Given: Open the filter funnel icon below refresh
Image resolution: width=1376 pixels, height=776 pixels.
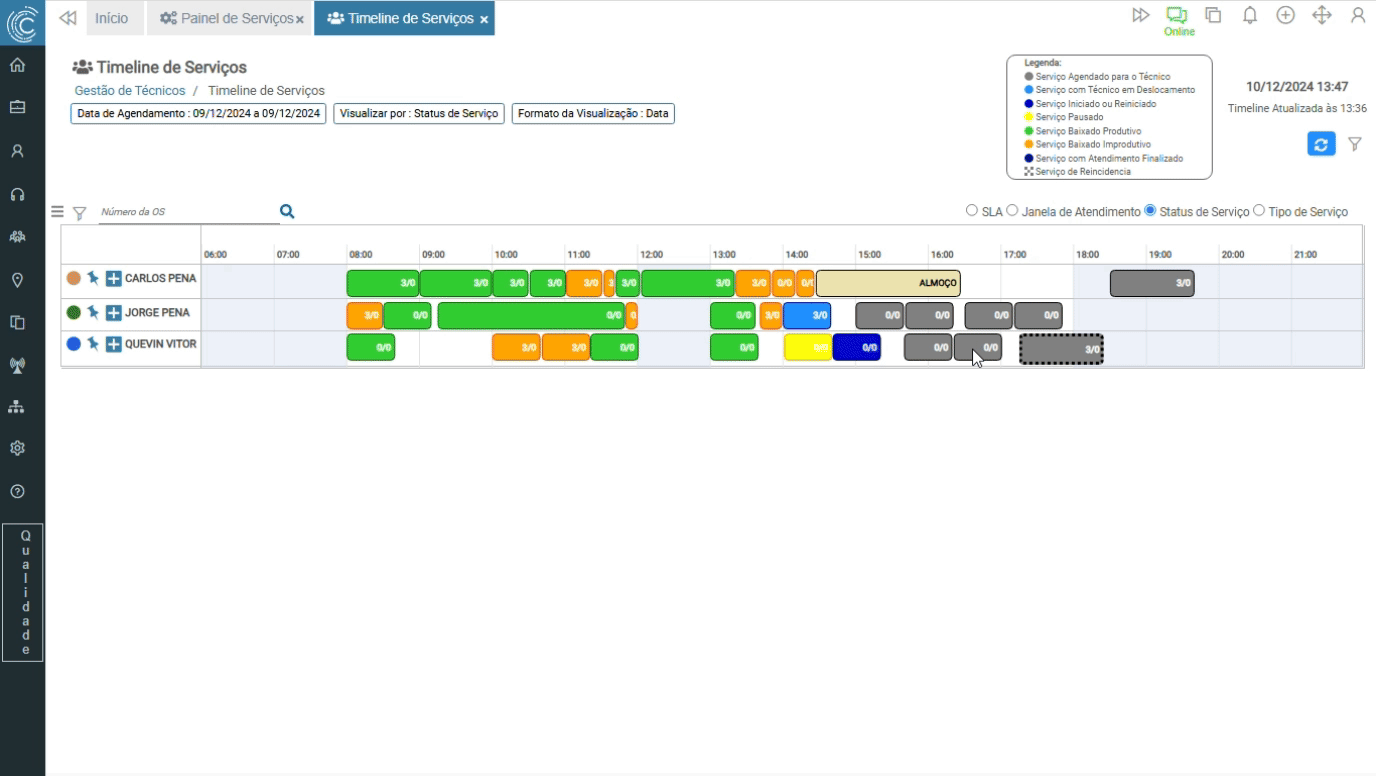Looking at the screenshot, I should tap(1354, 144).
